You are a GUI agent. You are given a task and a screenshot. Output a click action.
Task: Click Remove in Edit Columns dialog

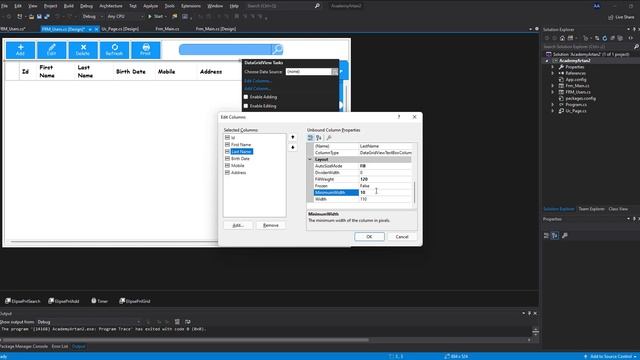pyautogui.click(x=271, y=225)
